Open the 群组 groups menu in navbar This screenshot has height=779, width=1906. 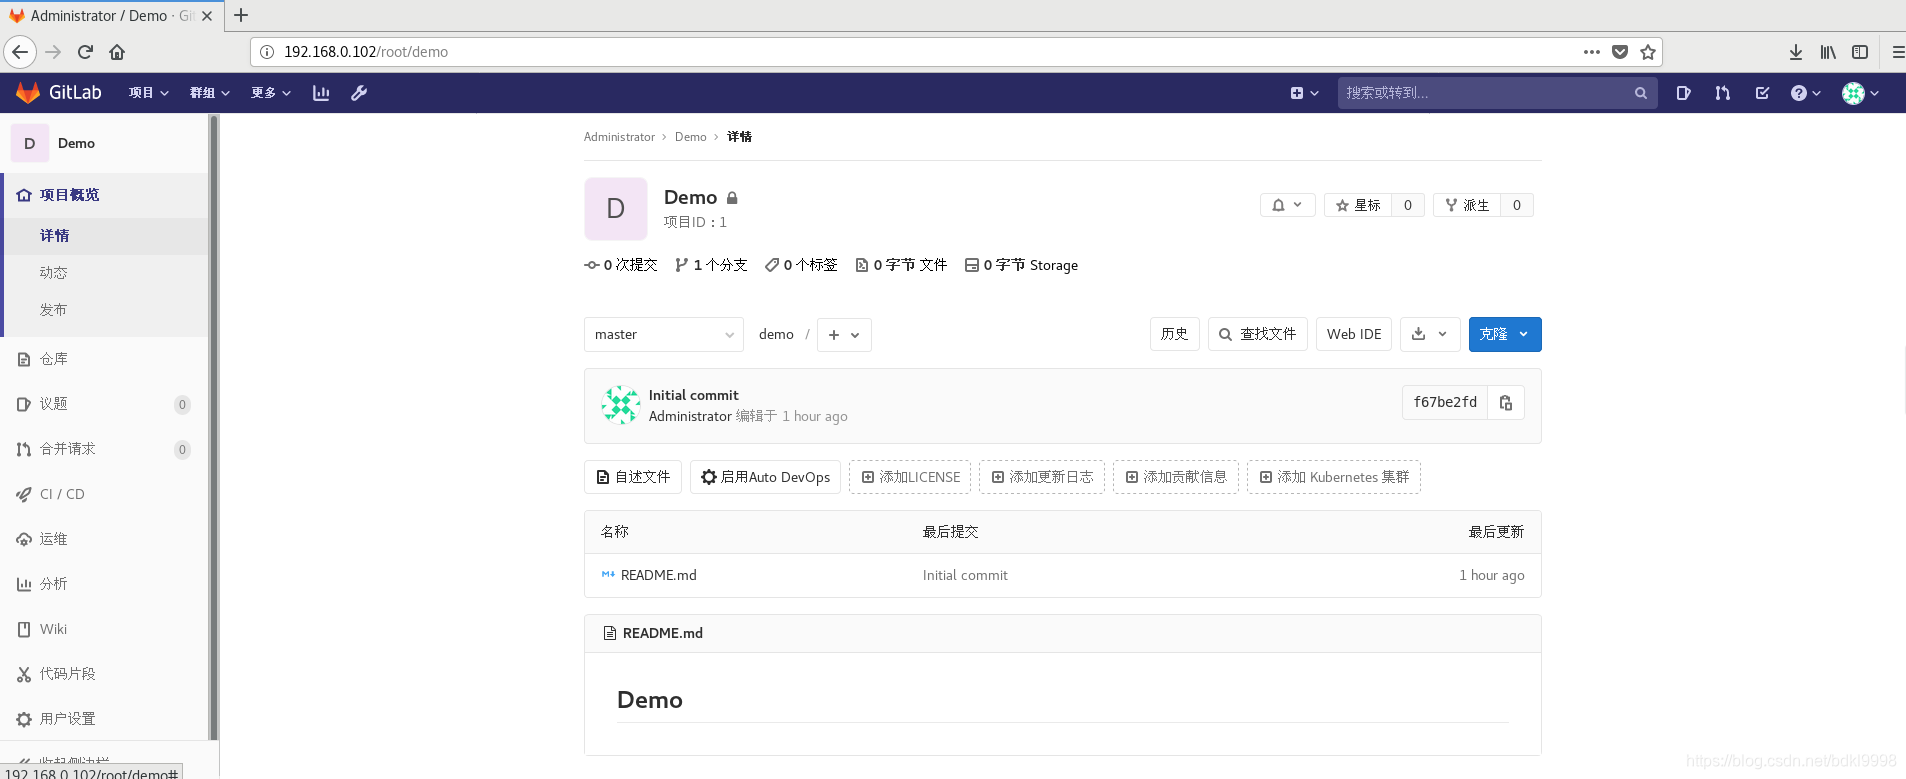(x=210, y=93)
